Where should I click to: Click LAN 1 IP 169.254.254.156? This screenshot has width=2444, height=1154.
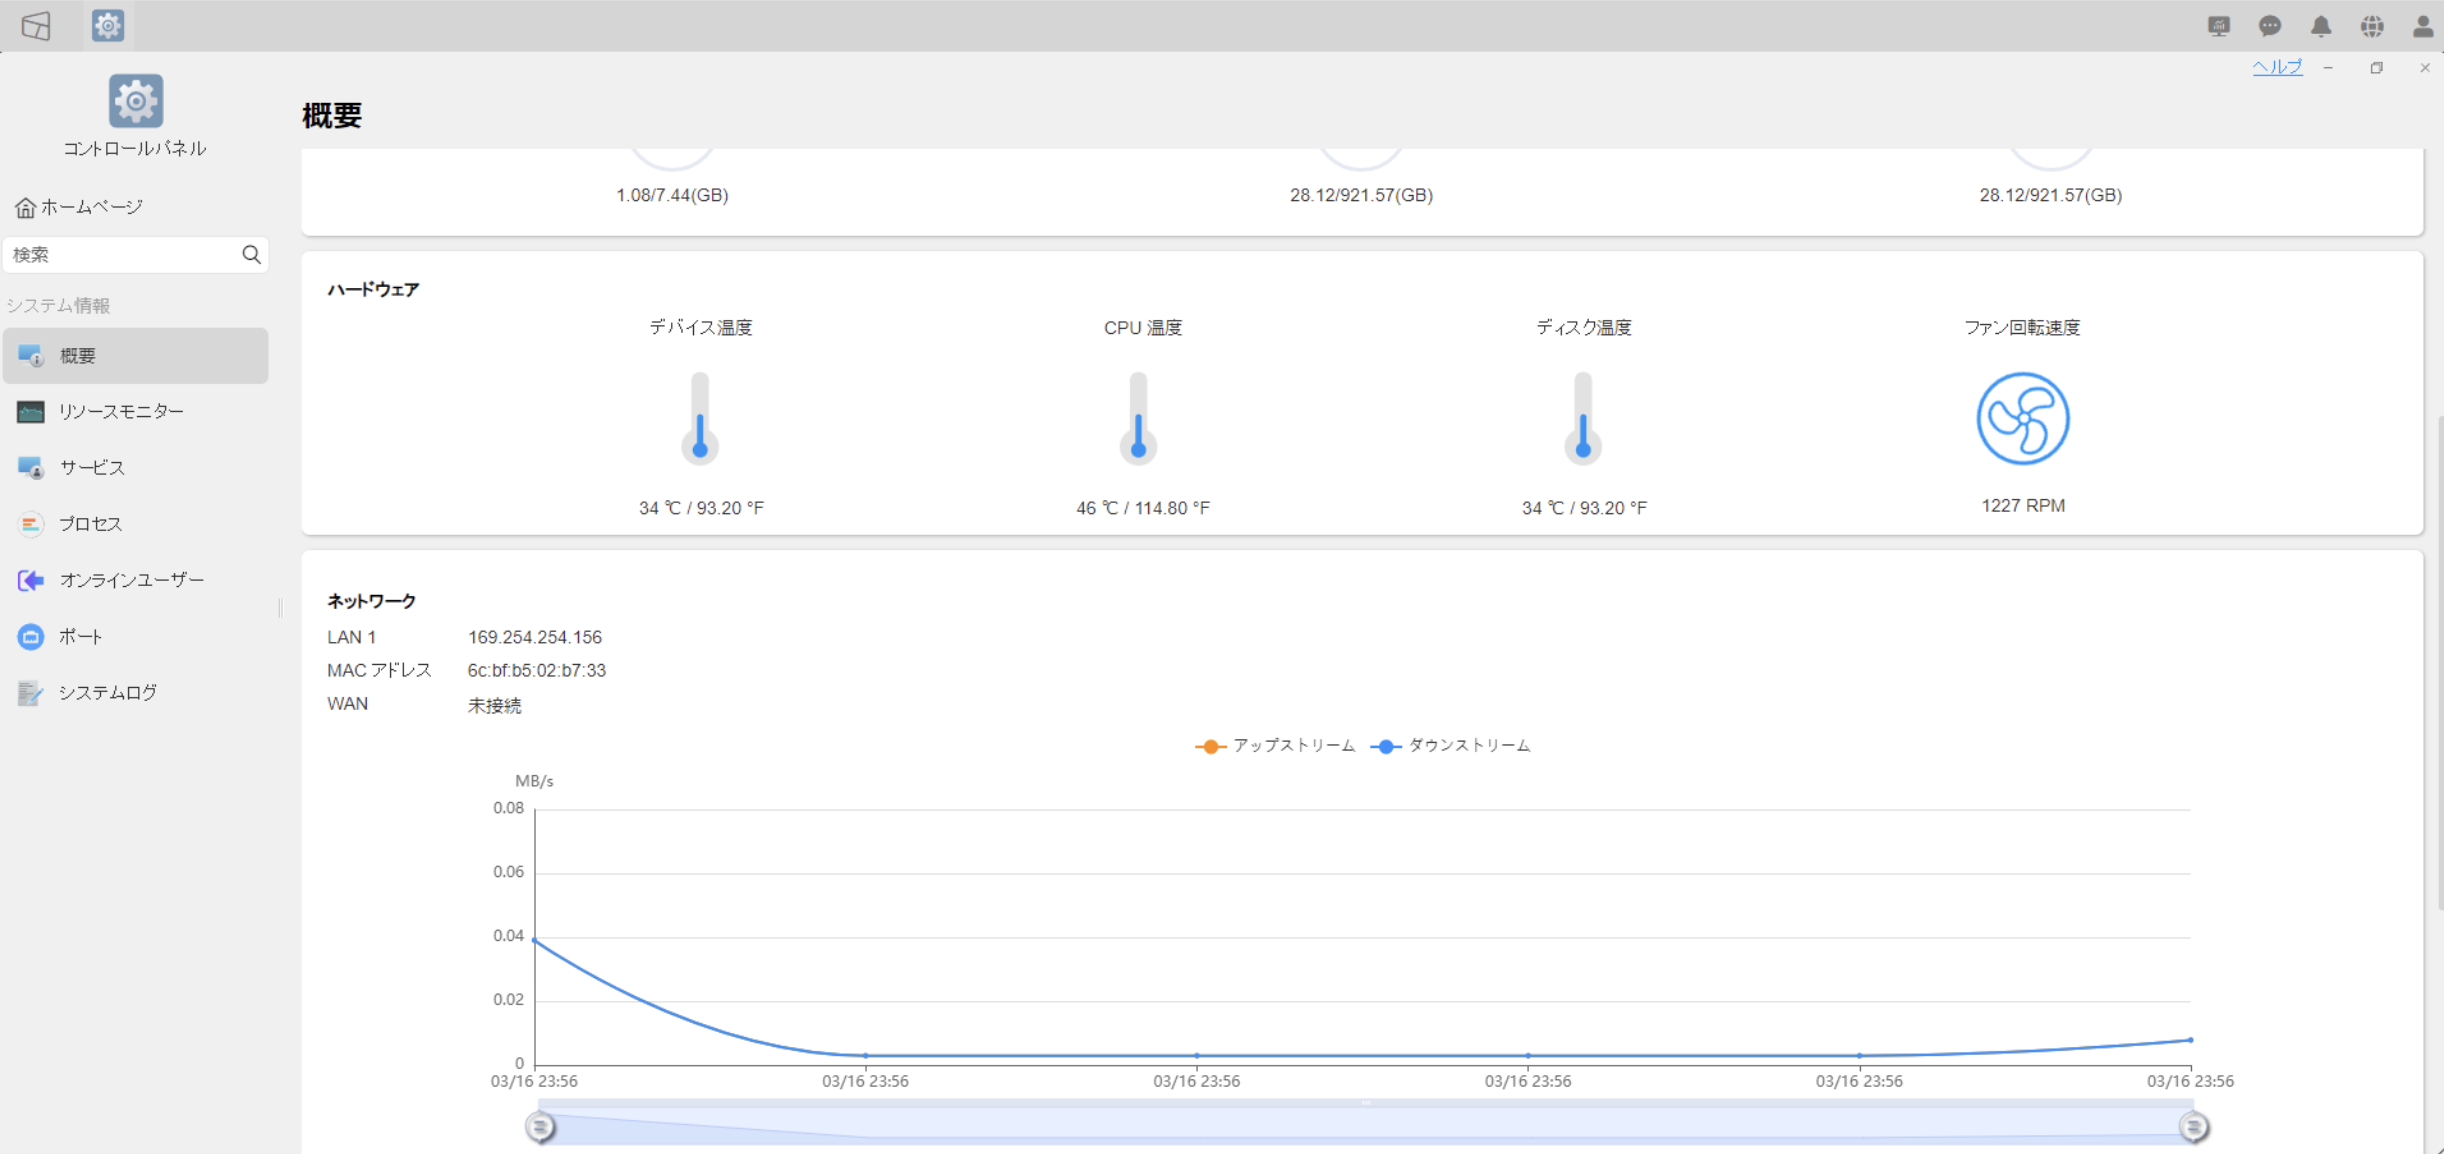tap(535, 637)
